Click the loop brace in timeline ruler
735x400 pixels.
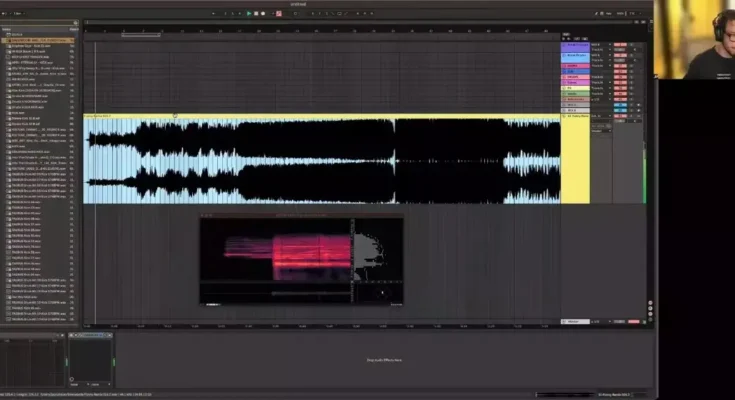(140, 34)
